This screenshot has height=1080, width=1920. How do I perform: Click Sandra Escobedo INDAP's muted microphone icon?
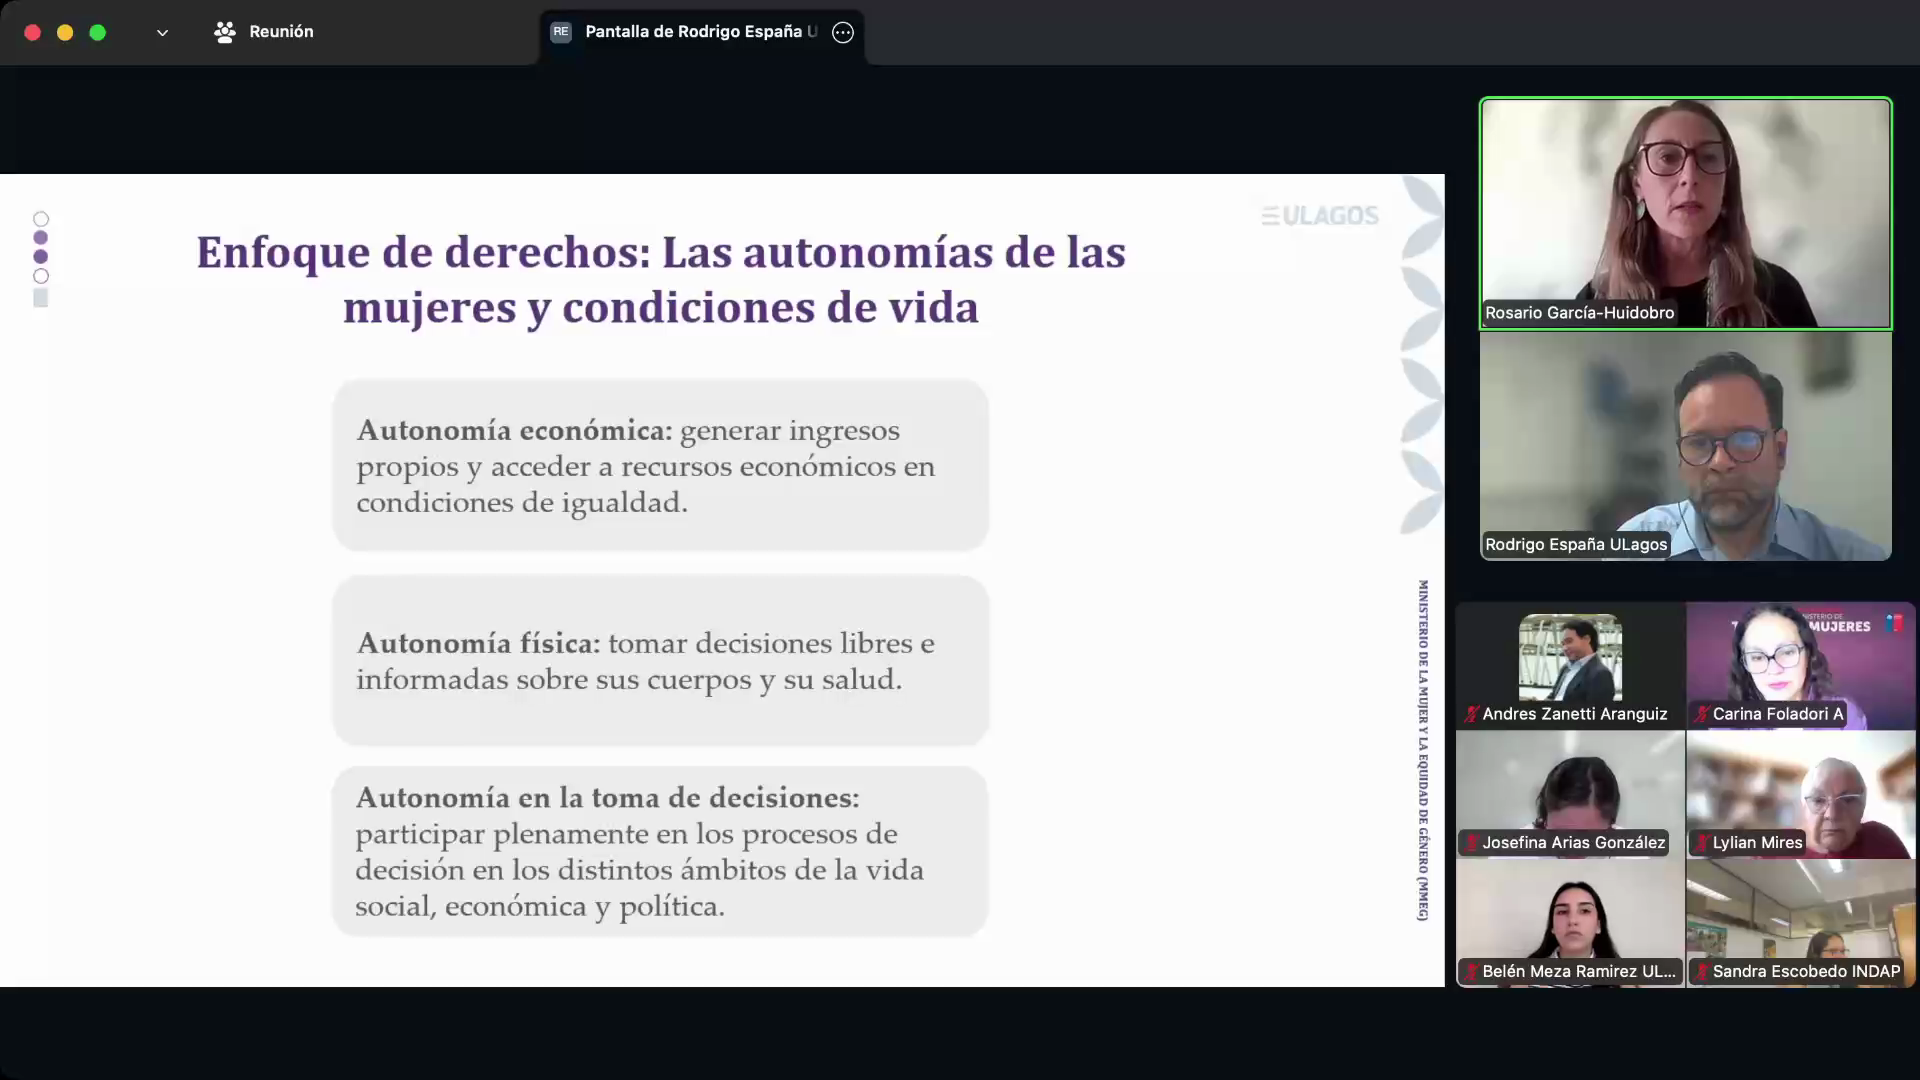(x=1701, y=972)
